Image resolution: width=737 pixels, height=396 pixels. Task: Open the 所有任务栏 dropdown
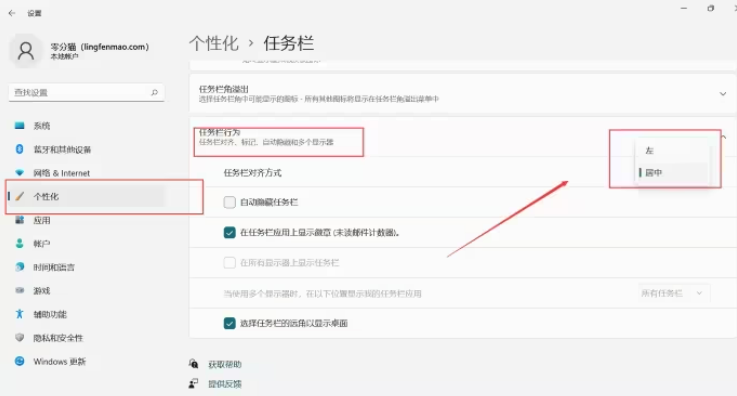coord(674,293)
